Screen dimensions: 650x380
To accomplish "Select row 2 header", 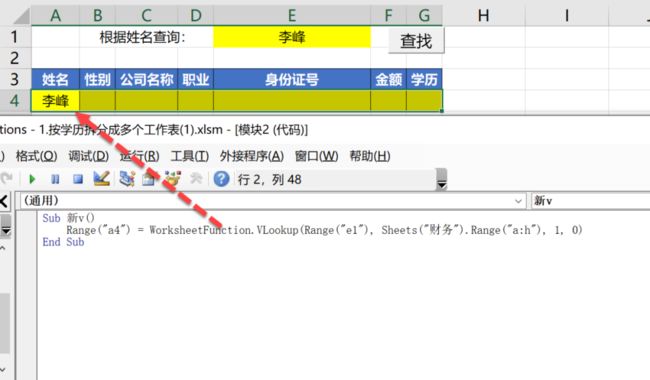I will [15, 58].
